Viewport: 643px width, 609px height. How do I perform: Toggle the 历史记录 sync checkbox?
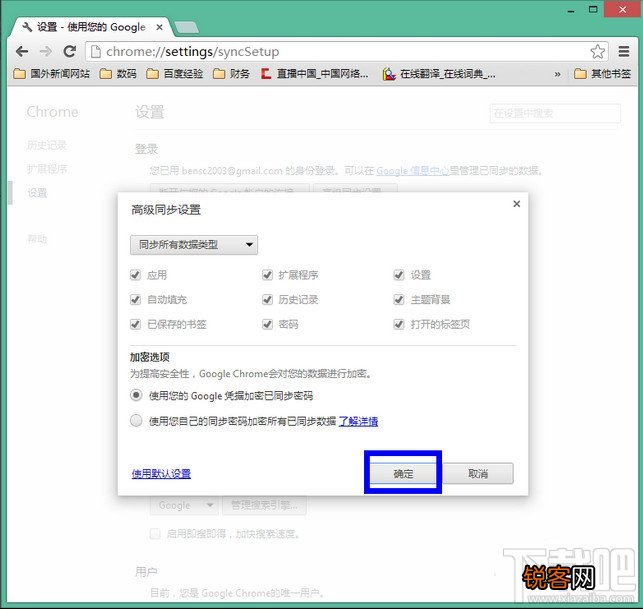[x=267, y=299]
